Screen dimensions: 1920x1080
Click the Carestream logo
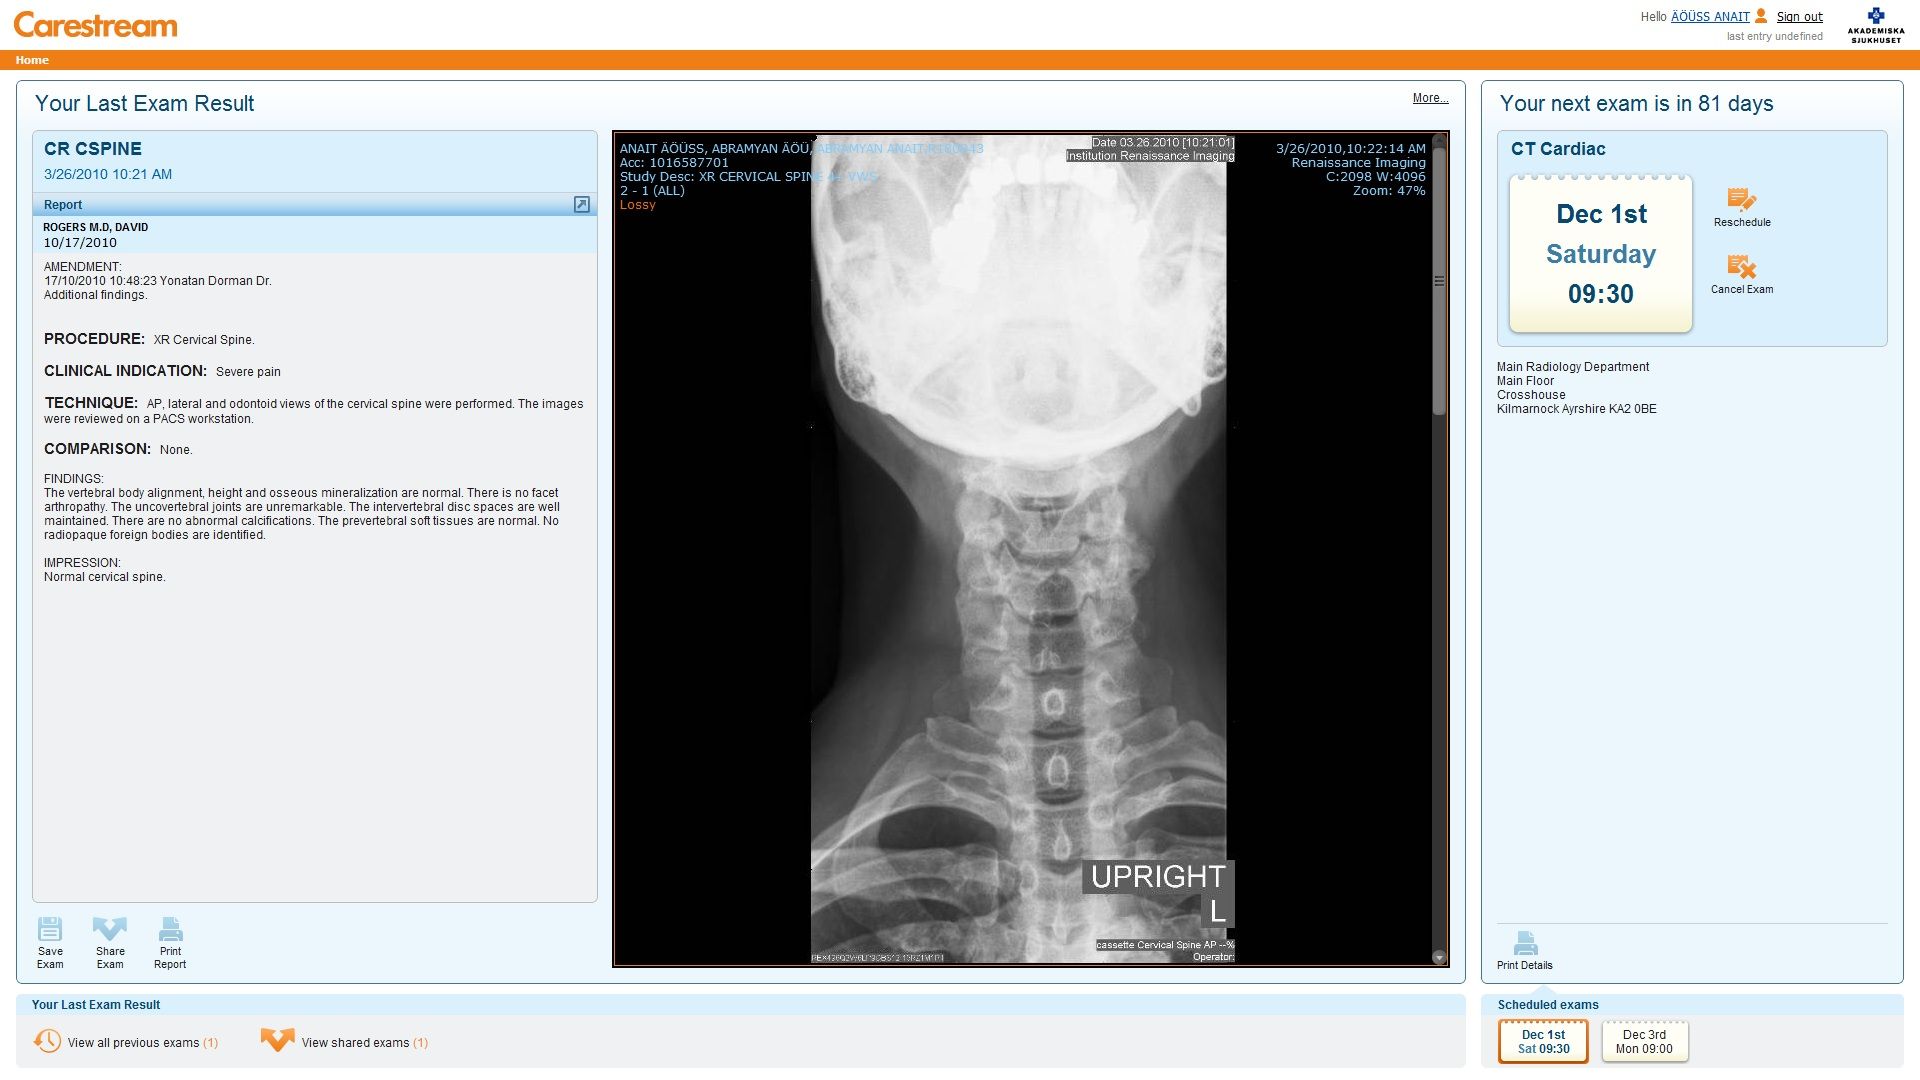[96, 25]
